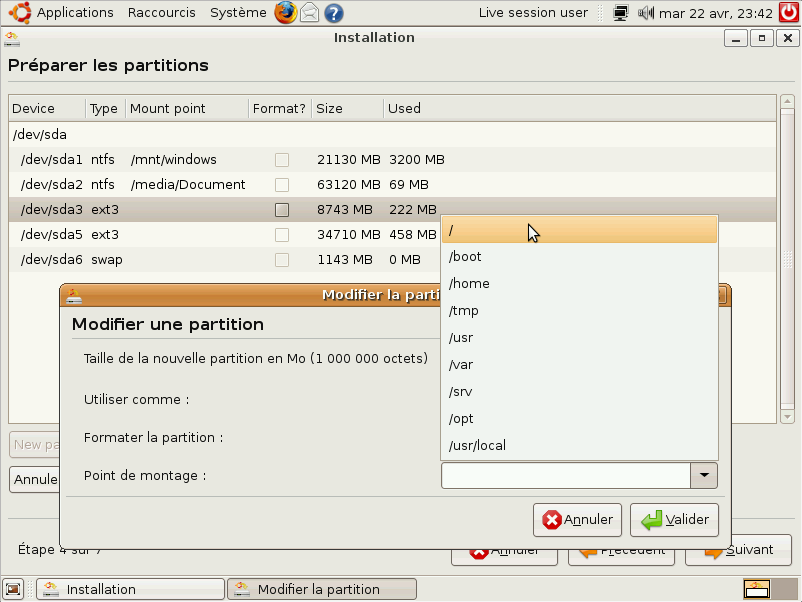This screenshot has width=802, height=602.
Task: Toggle format checkbox for /dev/sda3
Action: 282,210
